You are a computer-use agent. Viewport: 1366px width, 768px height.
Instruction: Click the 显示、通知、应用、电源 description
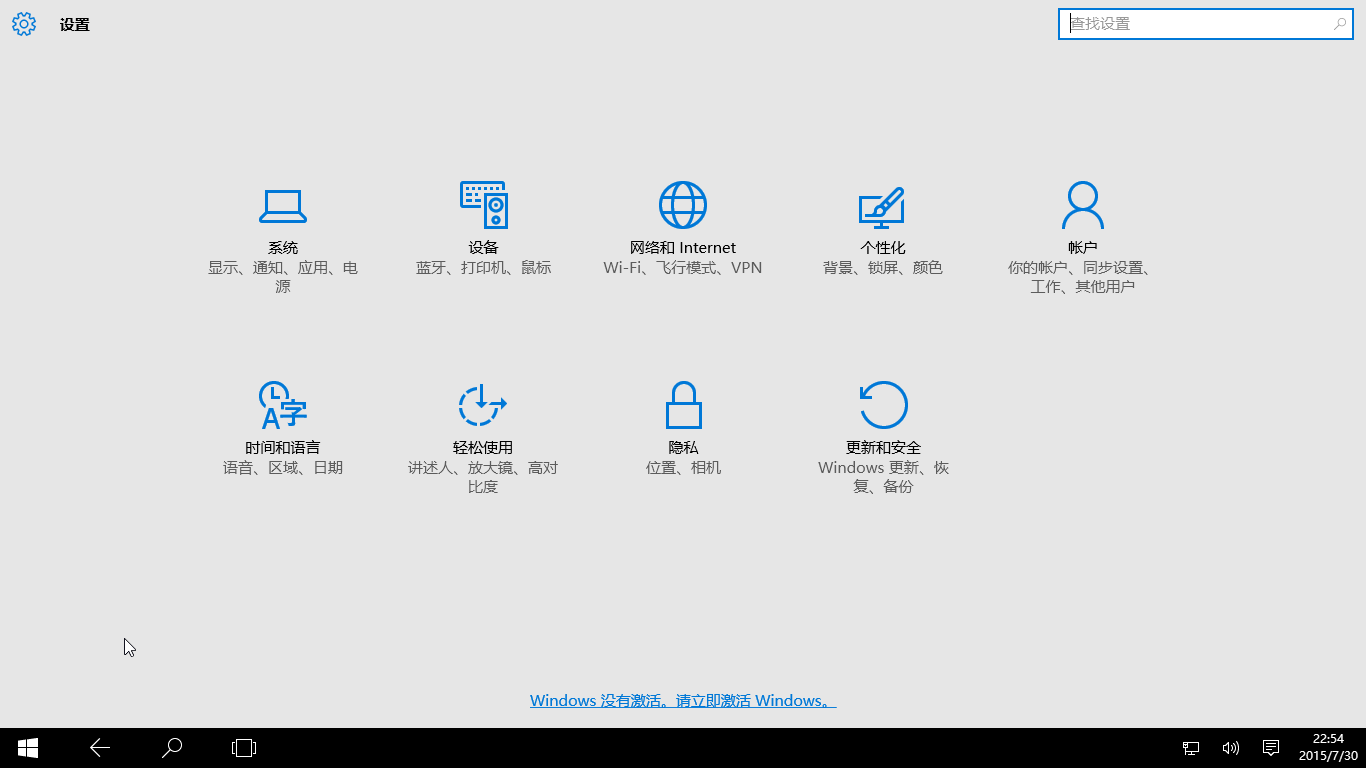tap(283, 277)
